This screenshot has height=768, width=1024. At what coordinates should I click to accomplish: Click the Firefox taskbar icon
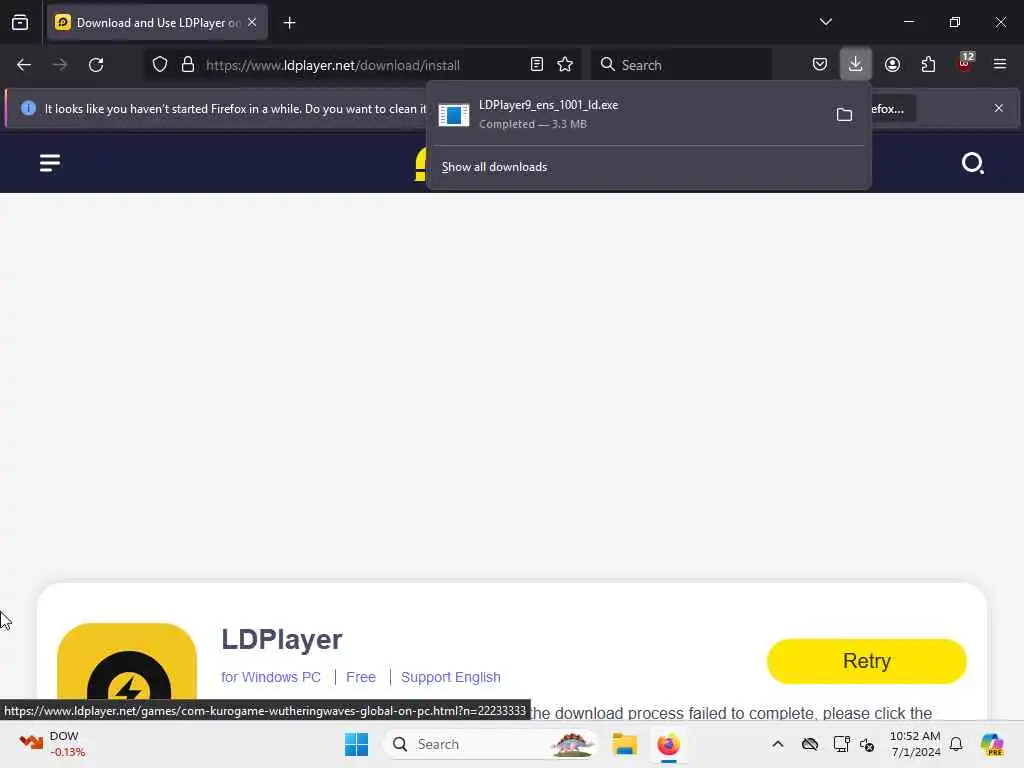[668, 744]
